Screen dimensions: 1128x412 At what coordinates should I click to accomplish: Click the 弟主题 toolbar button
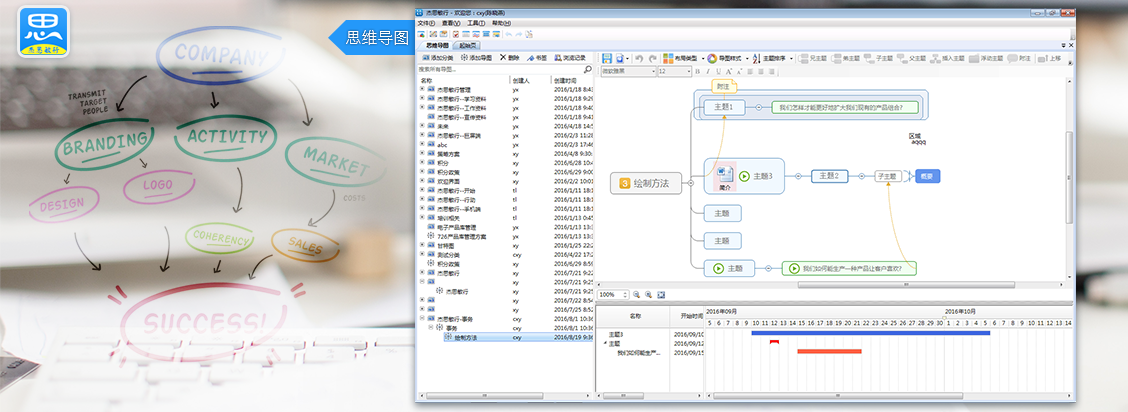(846, 58)
